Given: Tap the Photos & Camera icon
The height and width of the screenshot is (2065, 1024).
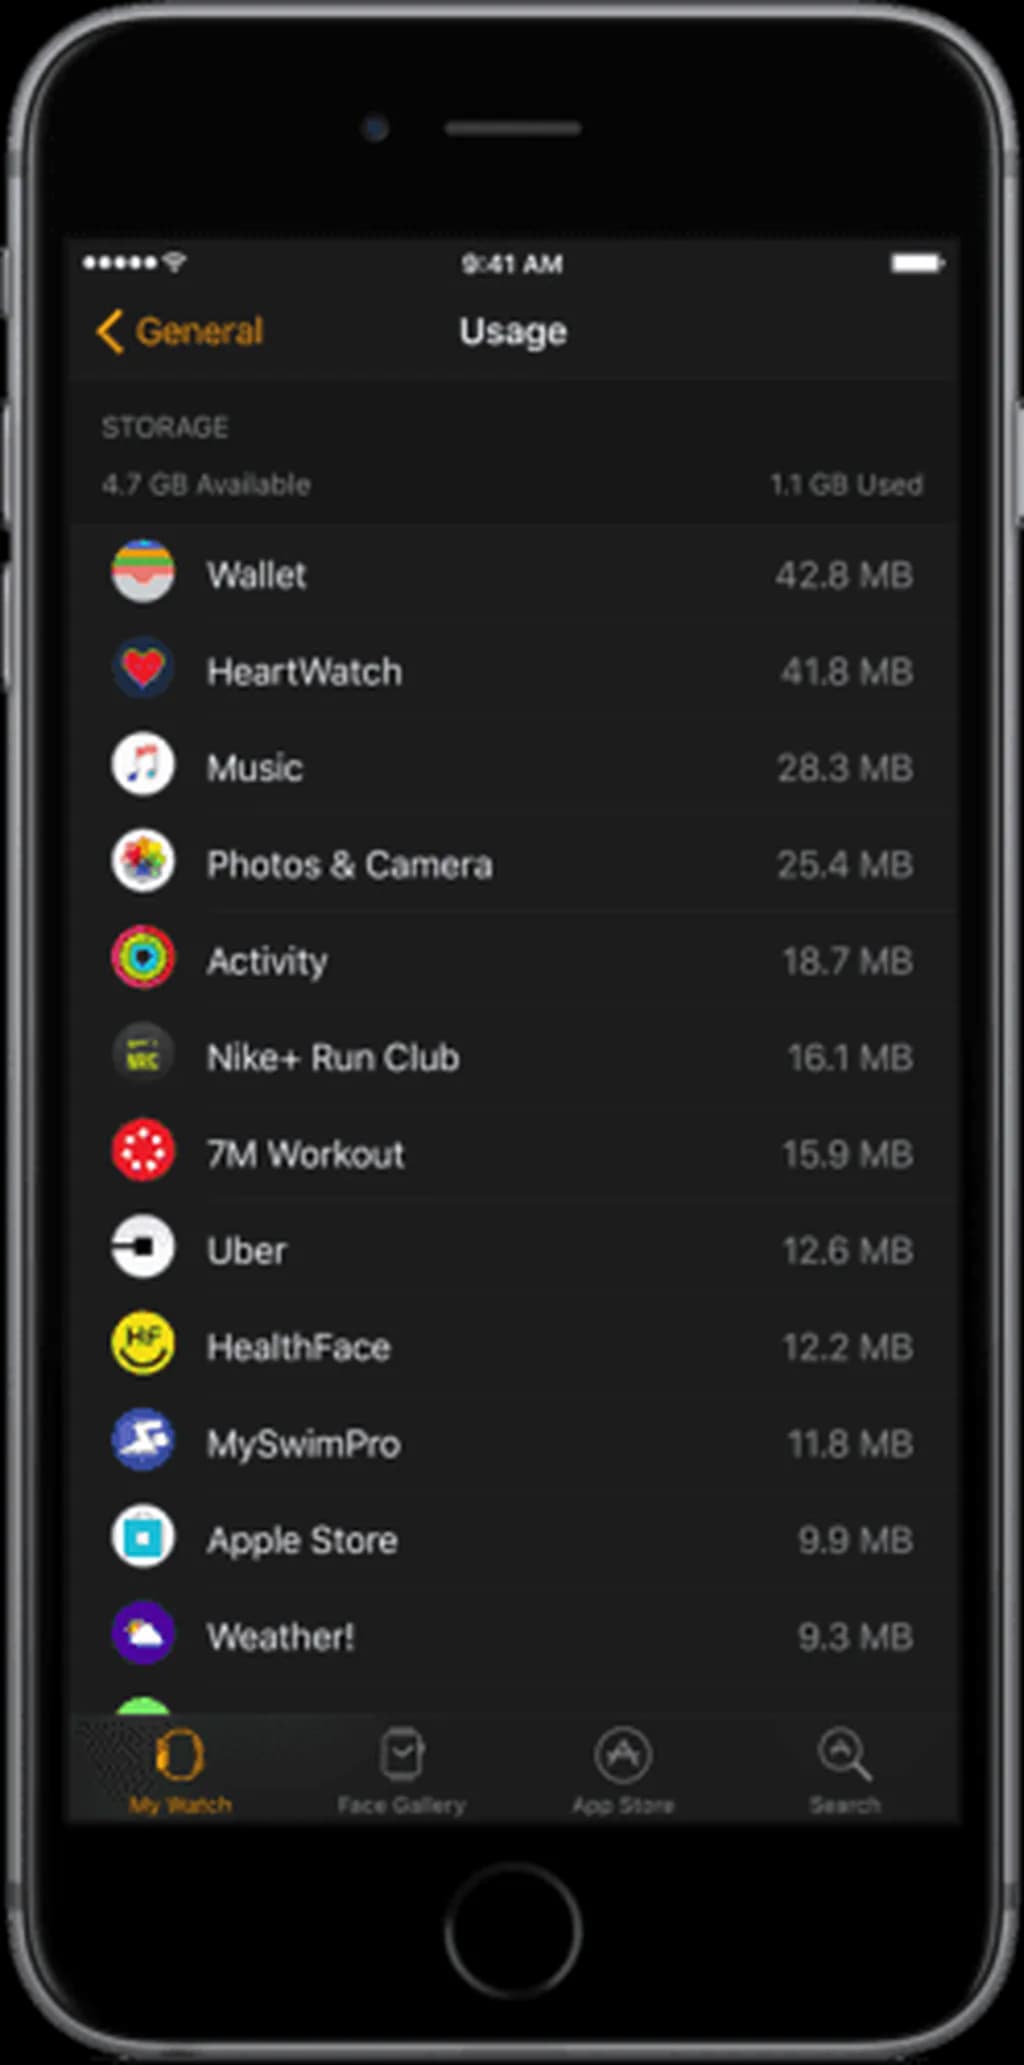Looking at the screenshot, I should (x=143, y=861).
